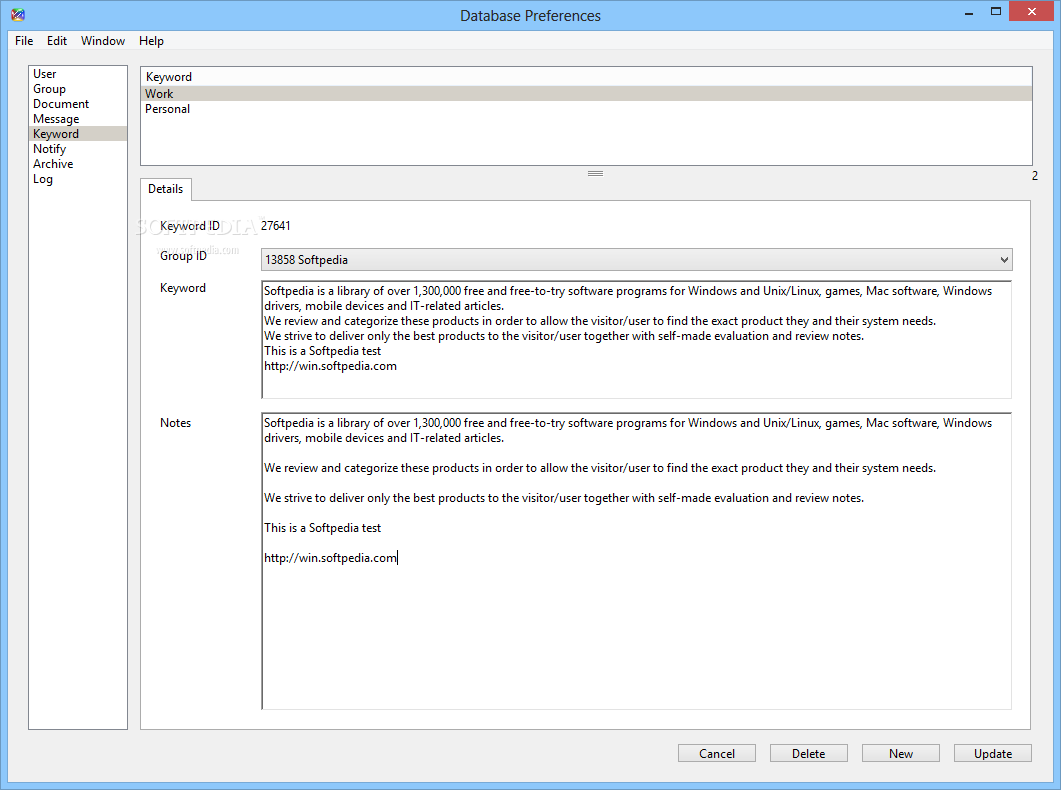Select Keyword in the sidebar list
The height and width of the screenshot is (790, 1061).
(78, 133)
